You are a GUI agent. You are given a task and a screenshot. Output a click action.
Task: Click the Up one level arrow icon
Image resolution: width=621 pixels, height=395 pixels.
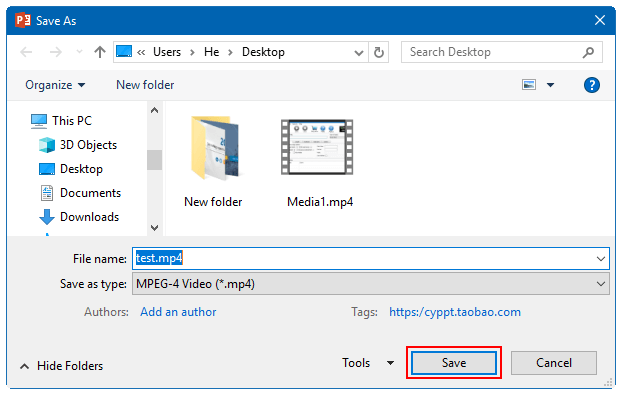(100, 52)
